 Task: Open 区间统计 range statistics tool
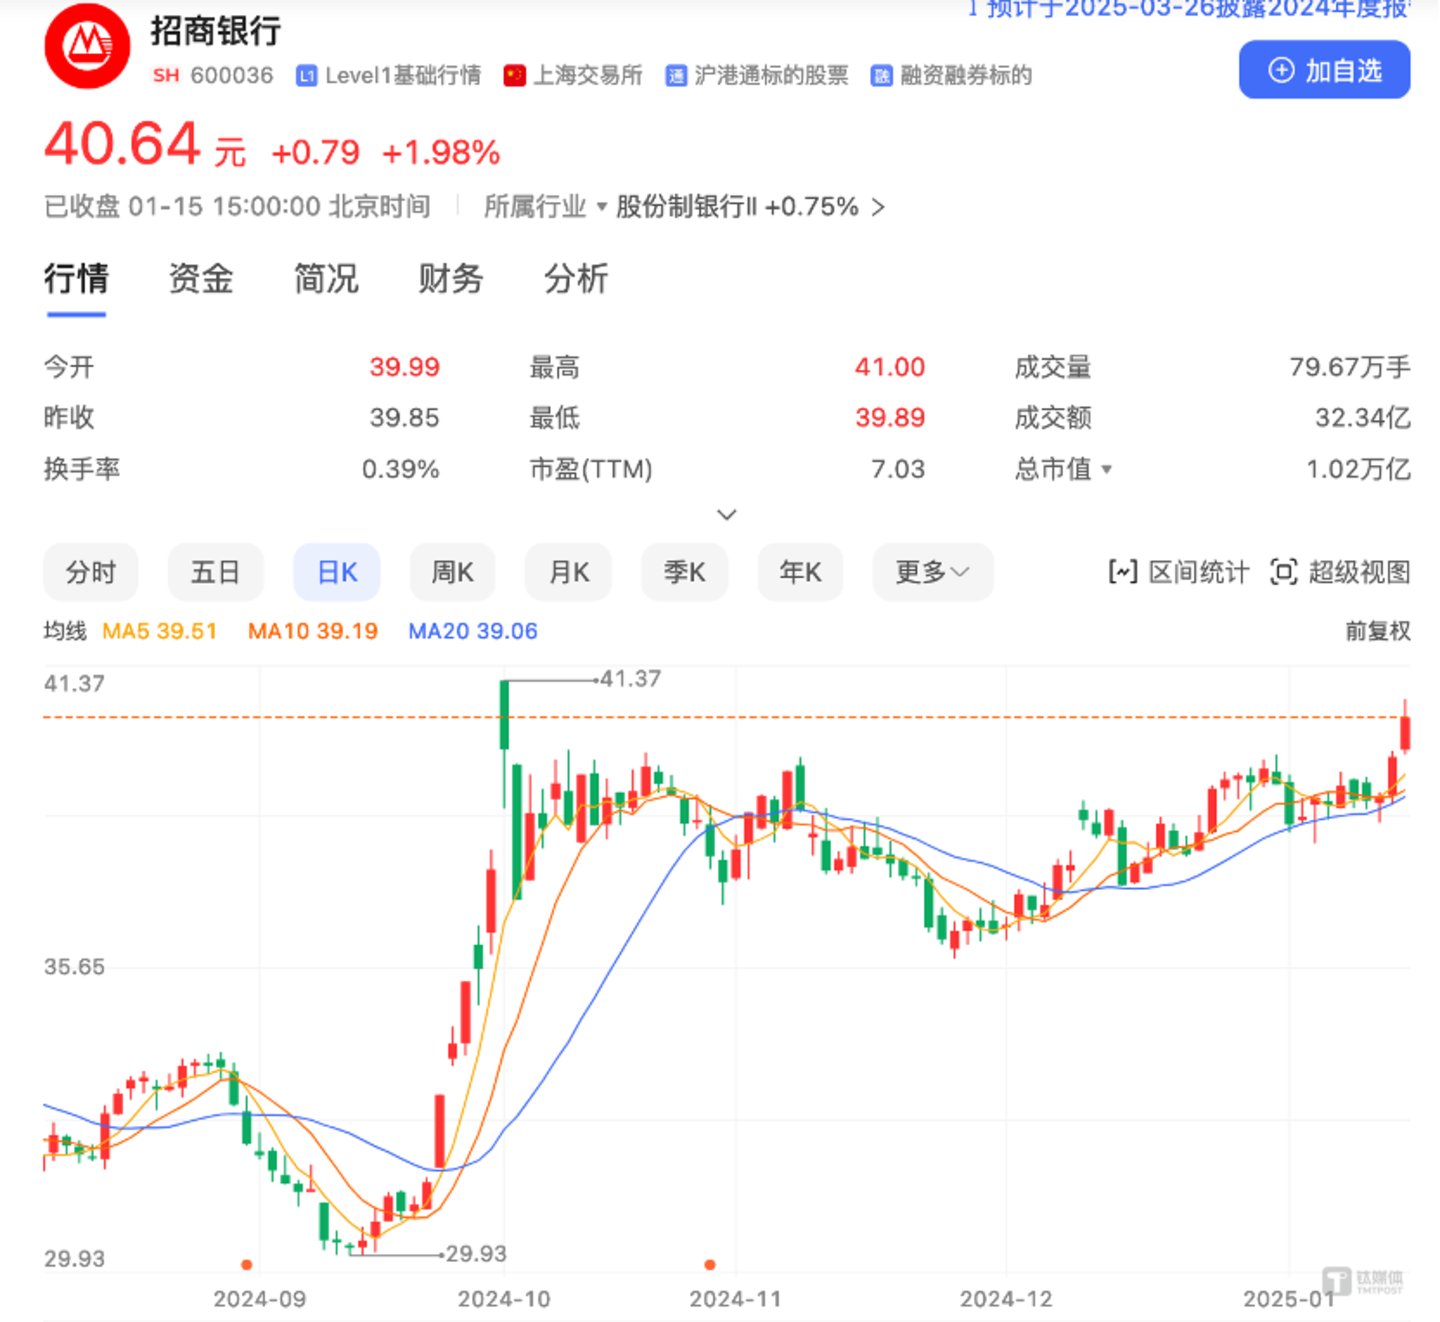(x=1179, y=572)
